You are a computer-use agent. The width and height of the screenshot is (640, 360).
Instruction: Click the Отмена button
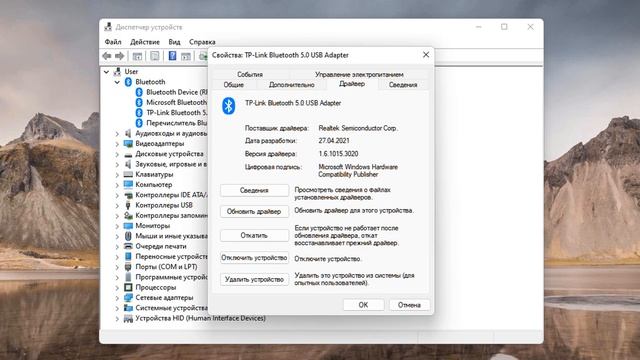409,305
